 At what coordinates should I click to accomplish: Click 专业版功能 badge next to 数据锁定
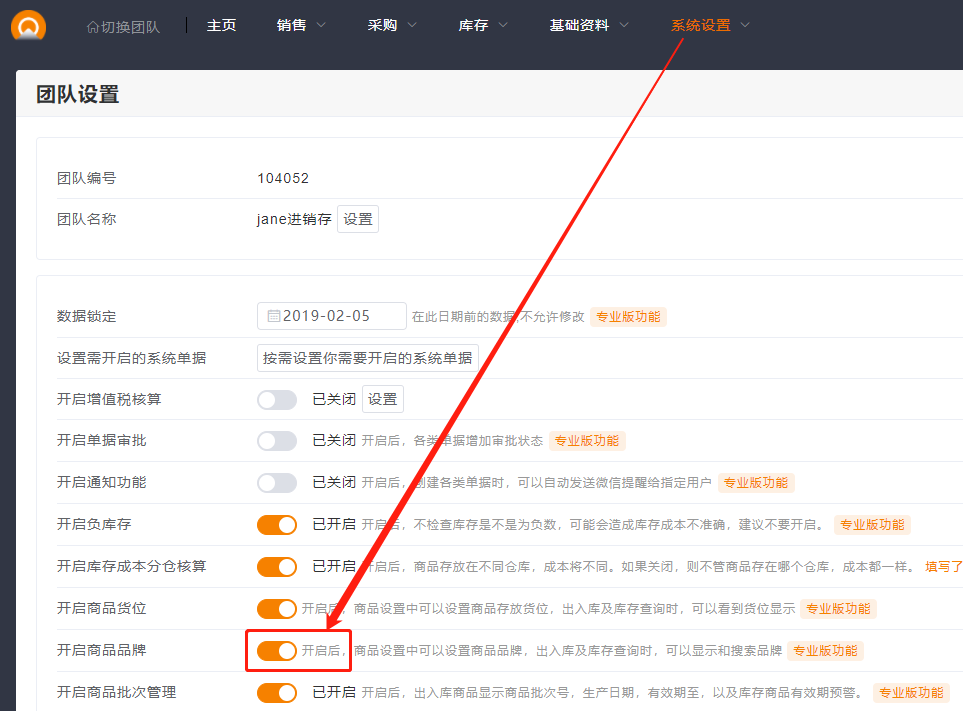click(628, 316)
